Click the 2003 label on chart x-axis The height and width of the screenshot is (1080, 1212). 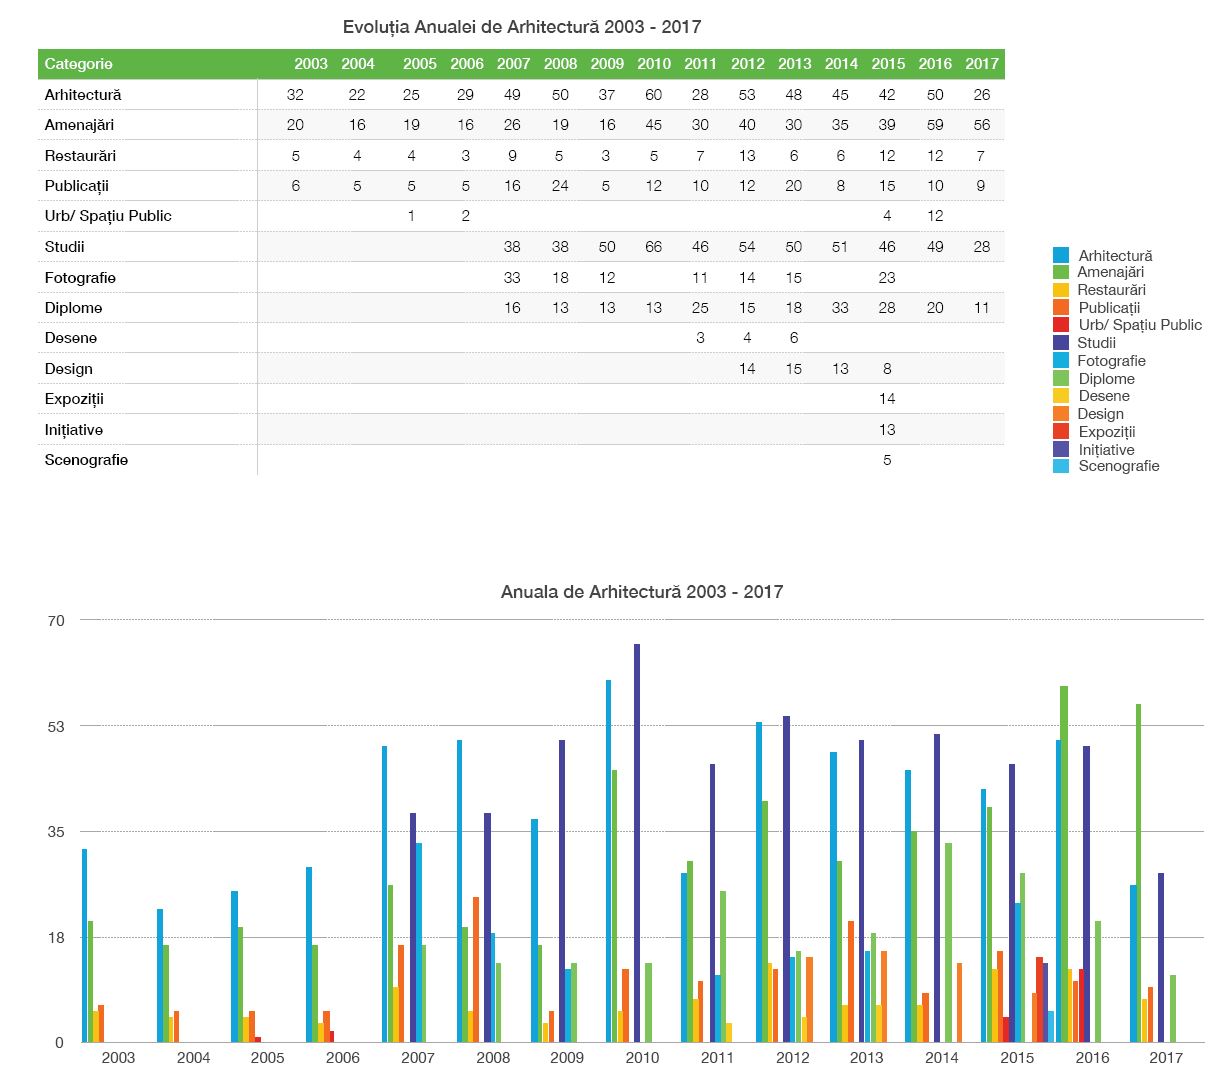[118, 1057]
